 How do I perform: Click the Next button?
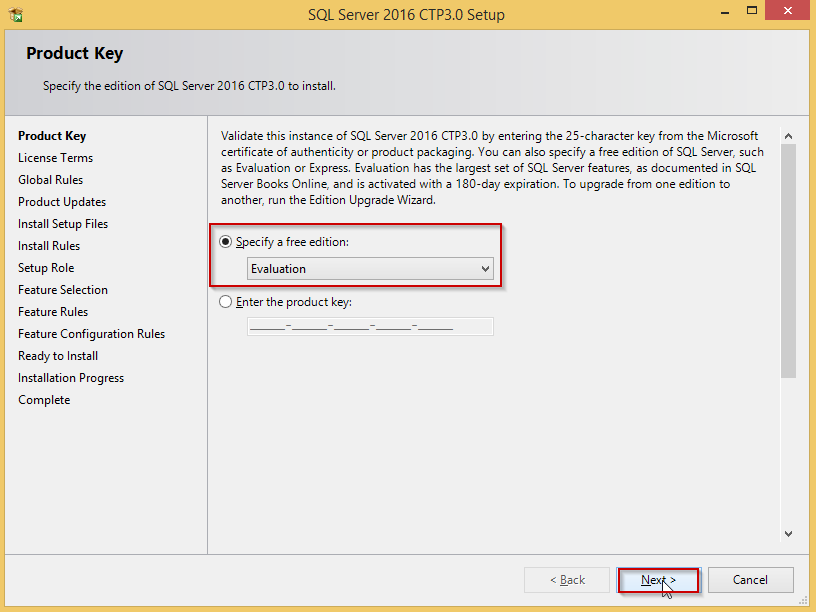tap(658, 580)
